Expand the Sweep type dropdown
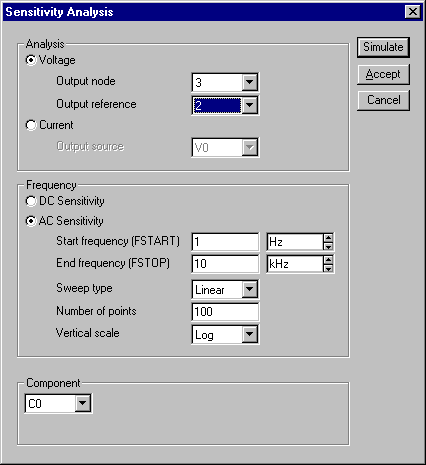 point(250,289)
